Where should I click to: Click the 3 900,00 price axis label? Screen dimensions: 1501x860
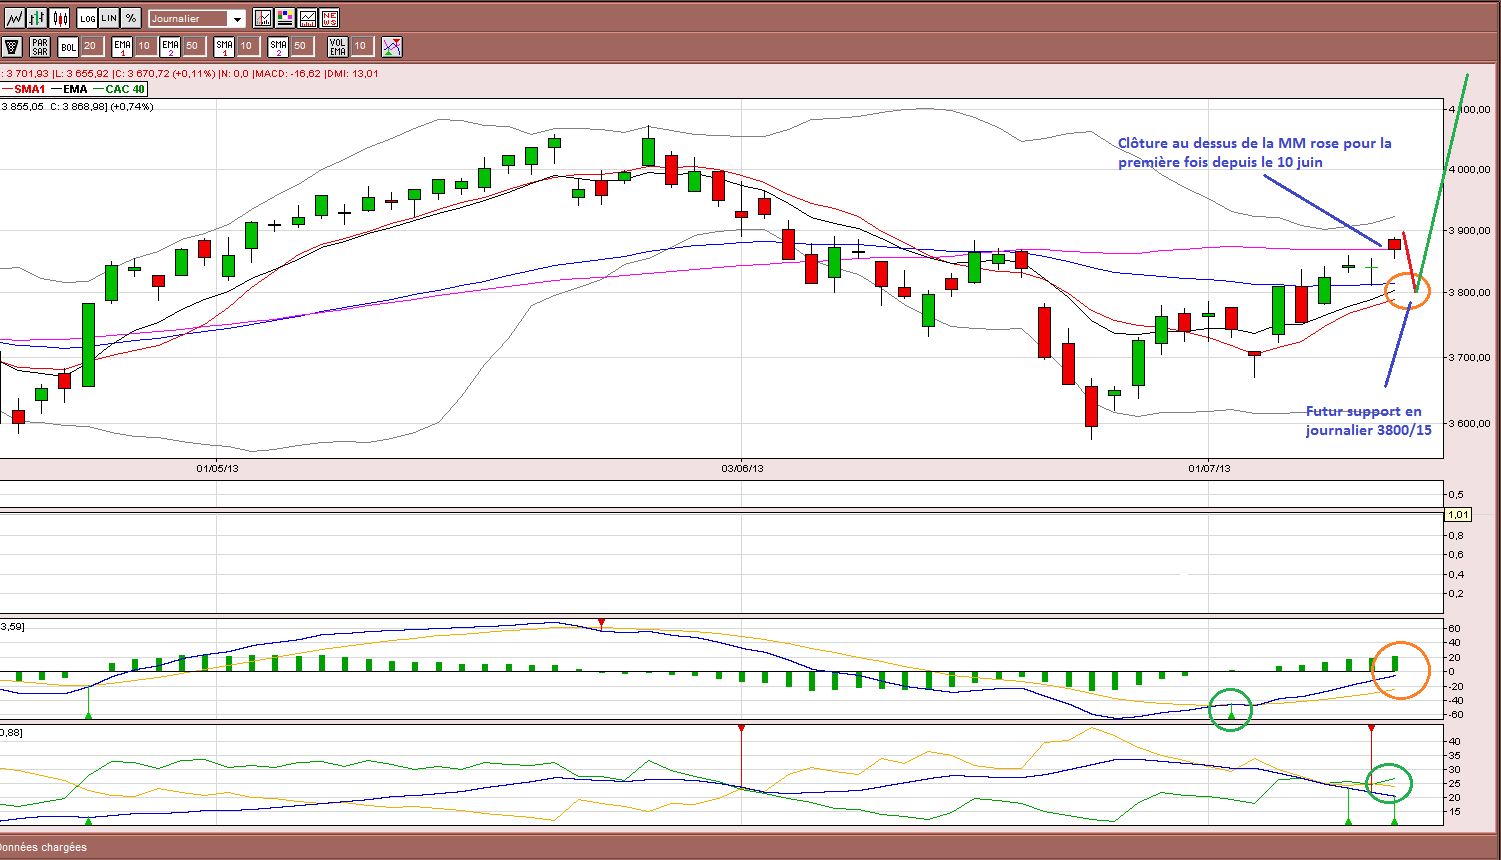(x=1469, y=231)
